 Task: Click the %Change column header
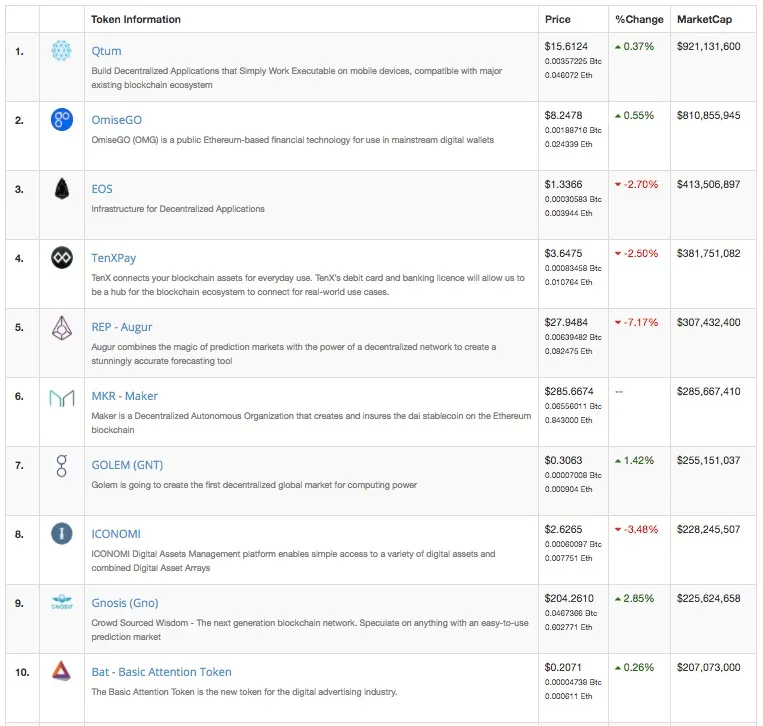click(639, 19)
